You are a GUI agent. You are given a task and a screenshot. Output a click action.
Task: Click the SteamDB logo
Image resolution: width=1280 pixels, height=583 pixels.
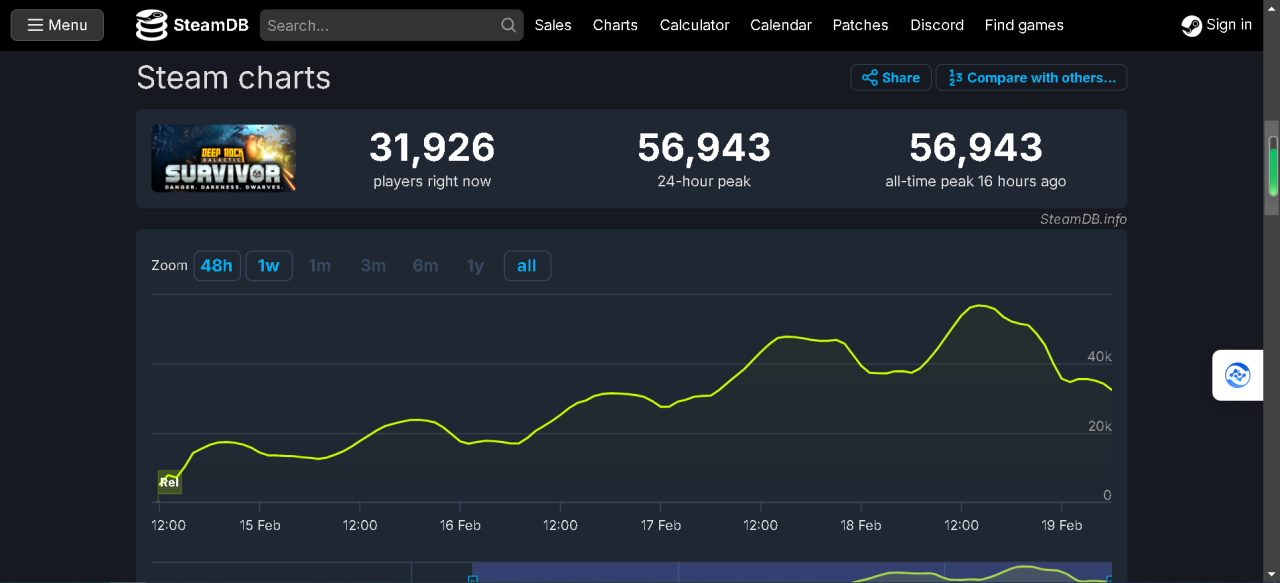[x=193, y=25]
